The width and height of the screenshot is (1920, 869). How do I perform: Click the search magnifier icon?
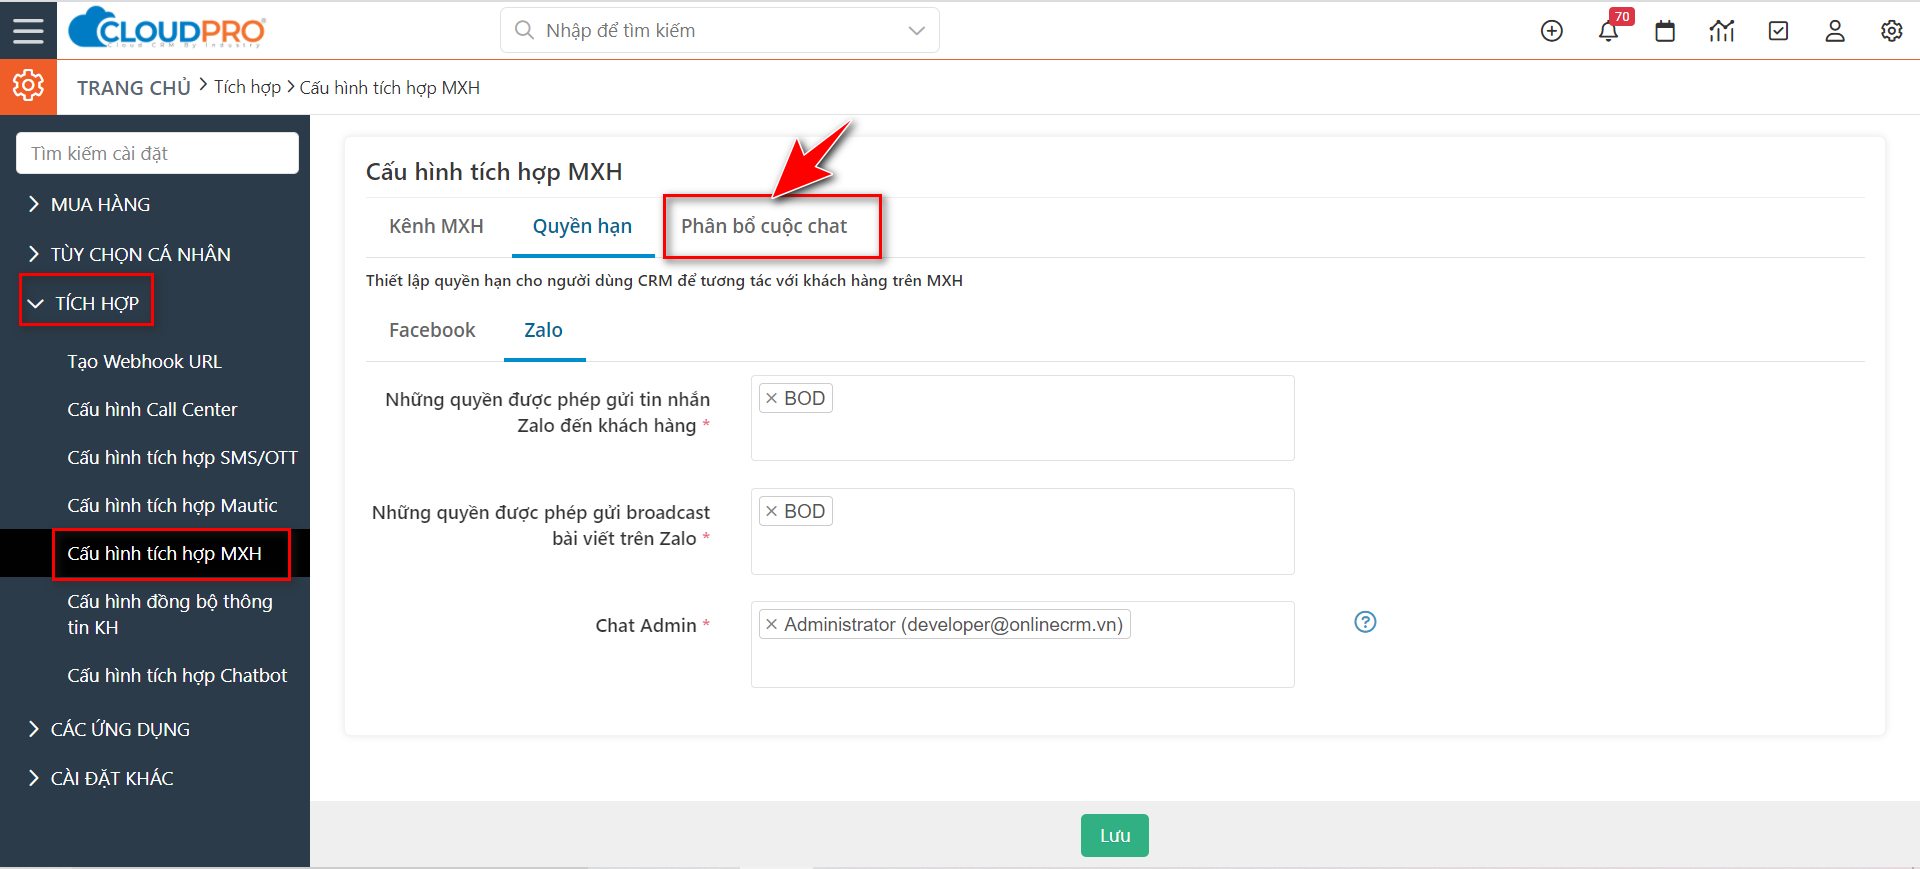524,30
